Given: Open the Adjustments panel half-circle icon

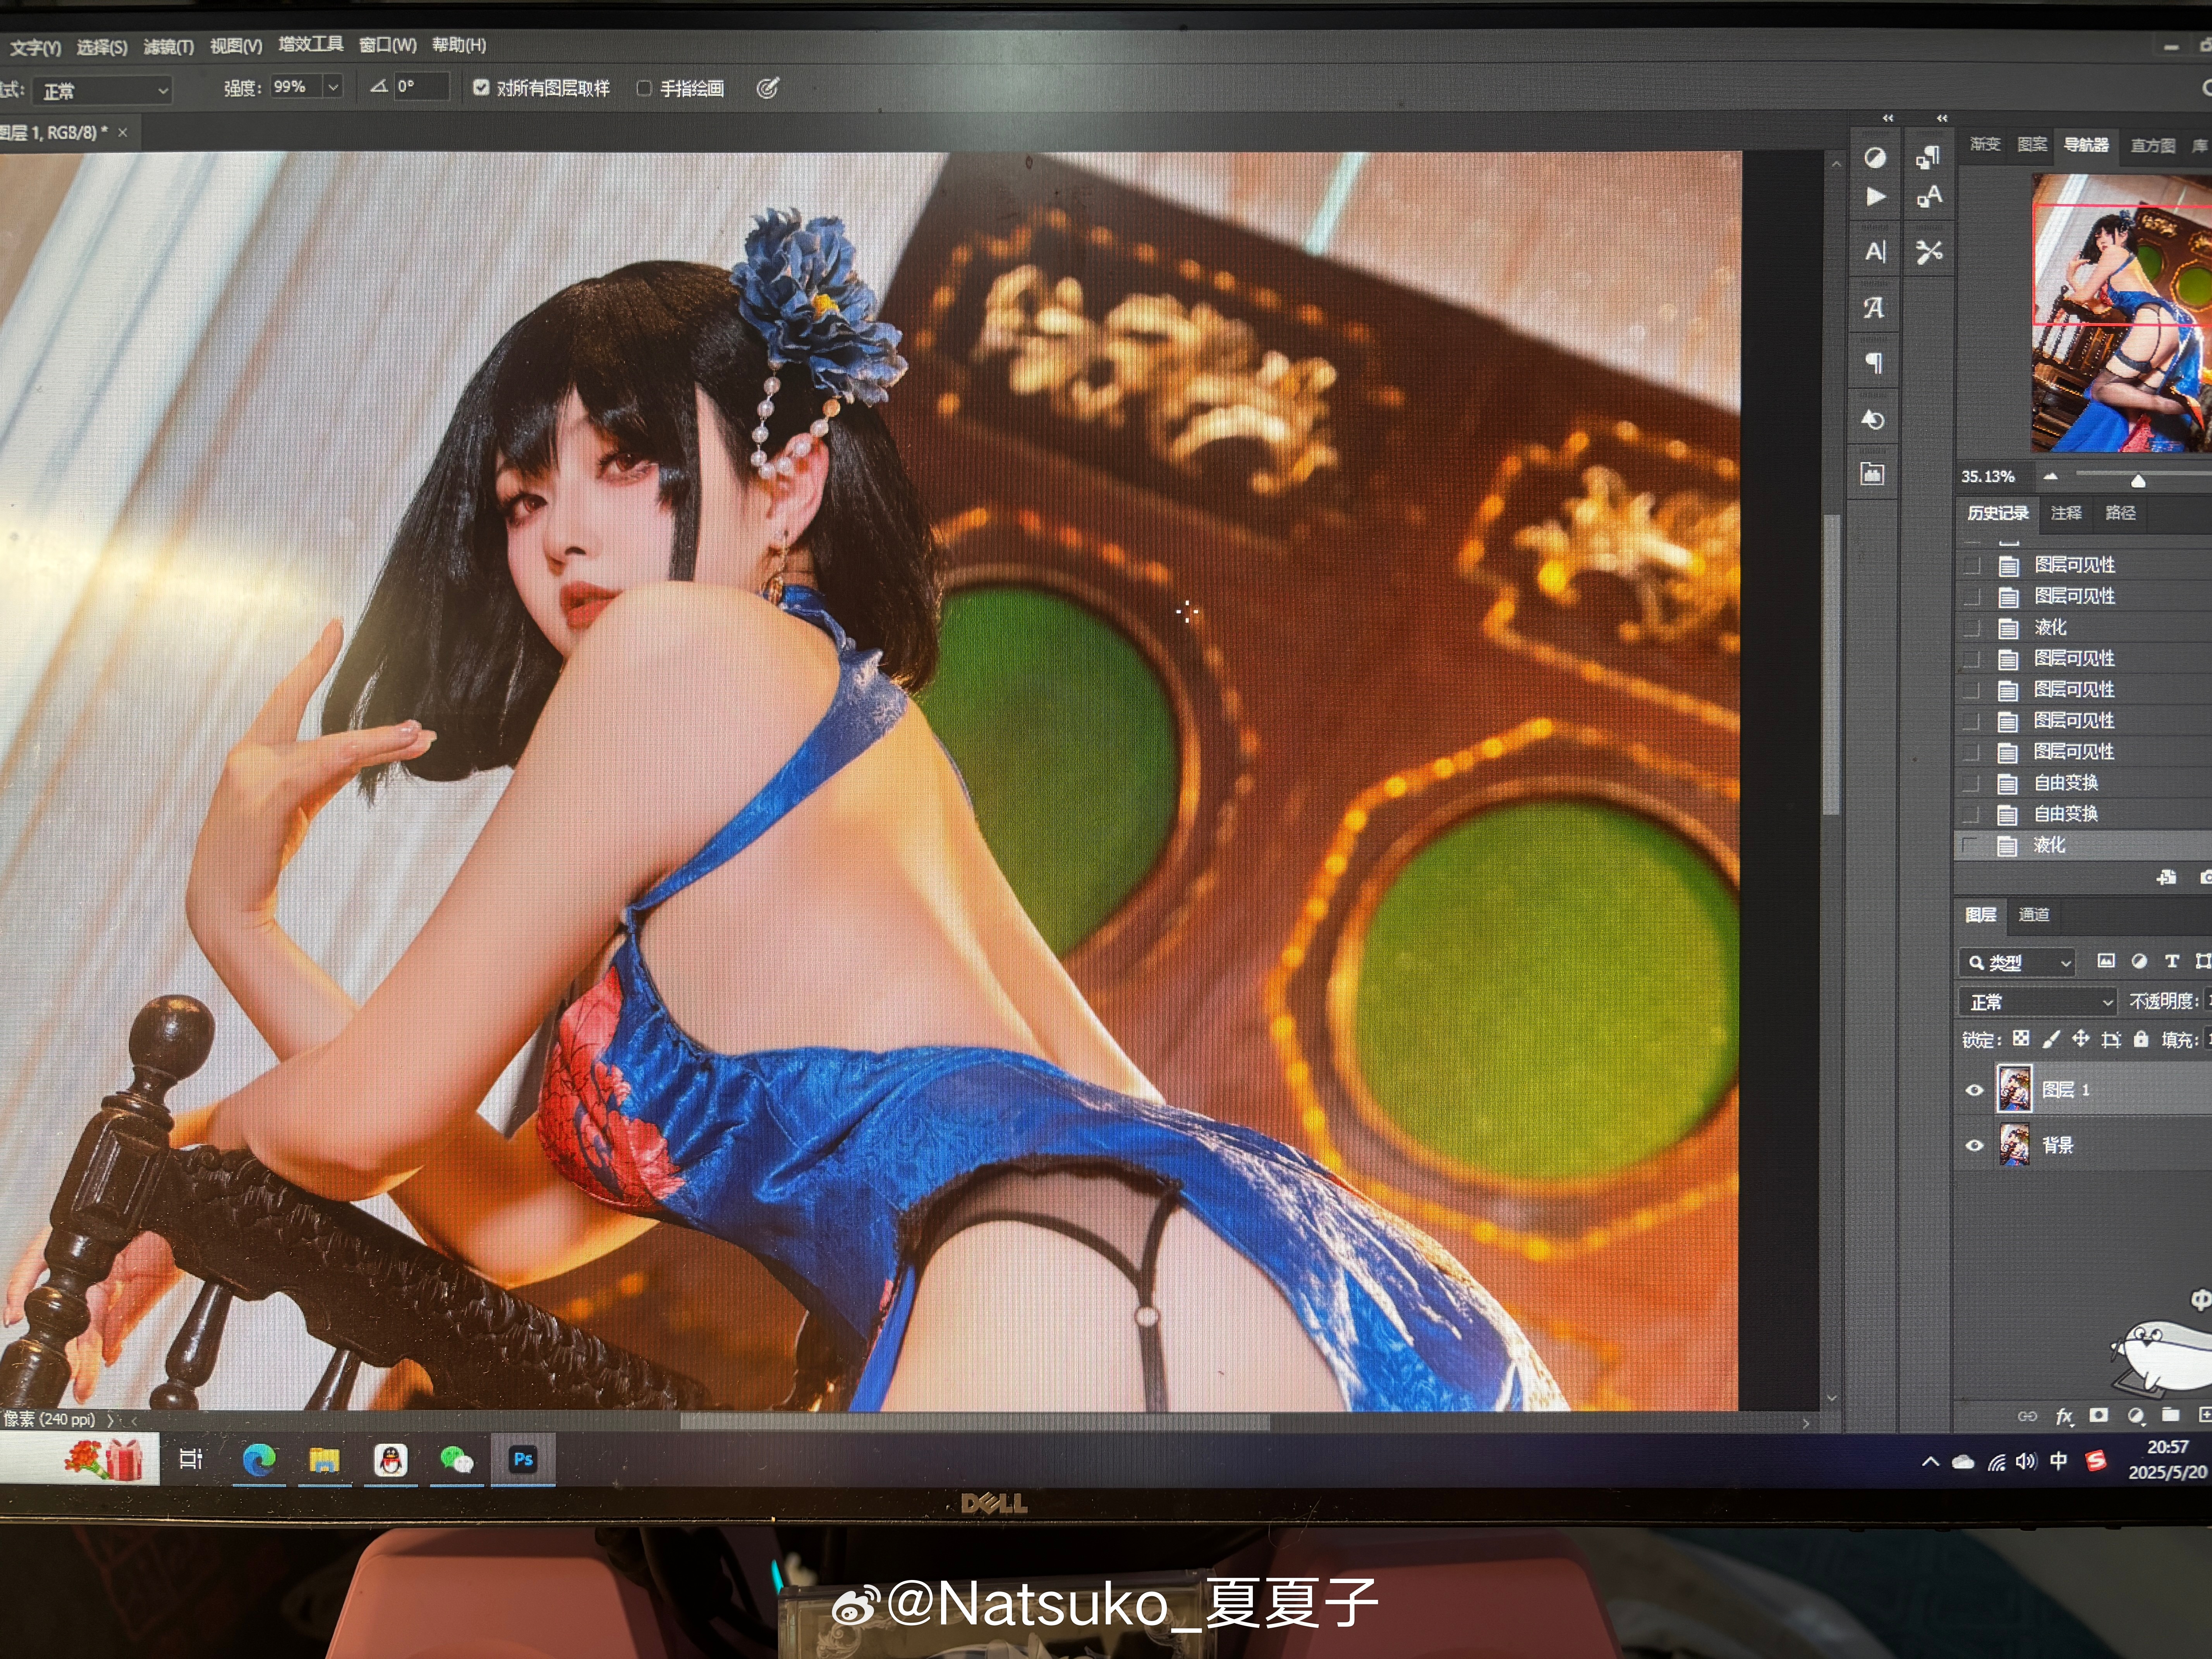Looking at the screenshot, I should click(1875, 158).
